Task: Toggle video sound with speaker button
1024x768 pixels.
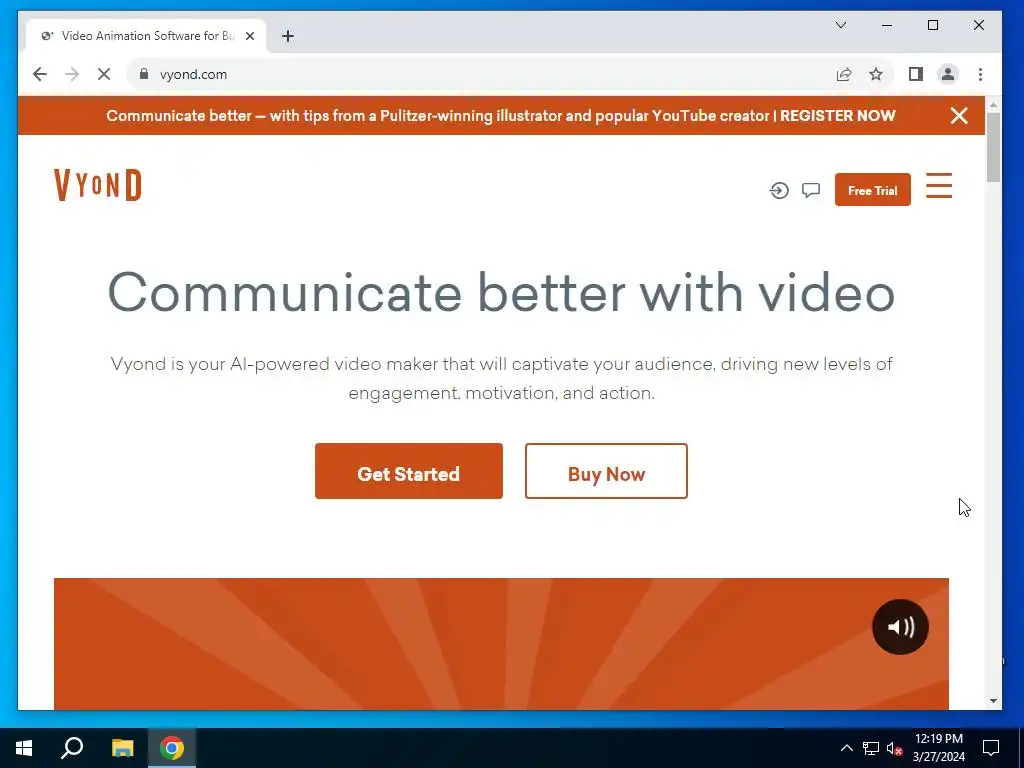Action: click(x=900, y=627)
